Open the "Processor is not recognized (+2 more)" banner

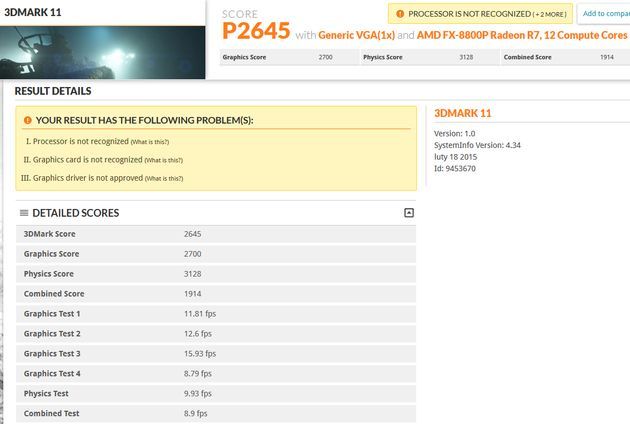click(x=480, y=14)
